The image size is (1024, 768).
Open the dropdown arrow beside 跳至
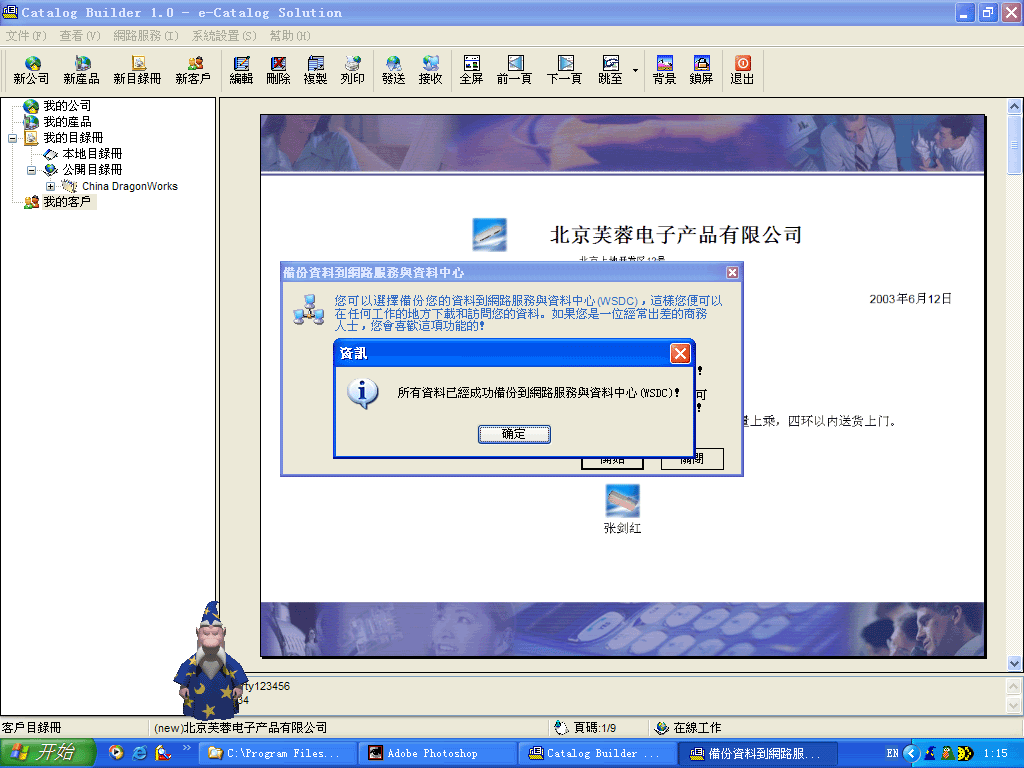(635, 70)
